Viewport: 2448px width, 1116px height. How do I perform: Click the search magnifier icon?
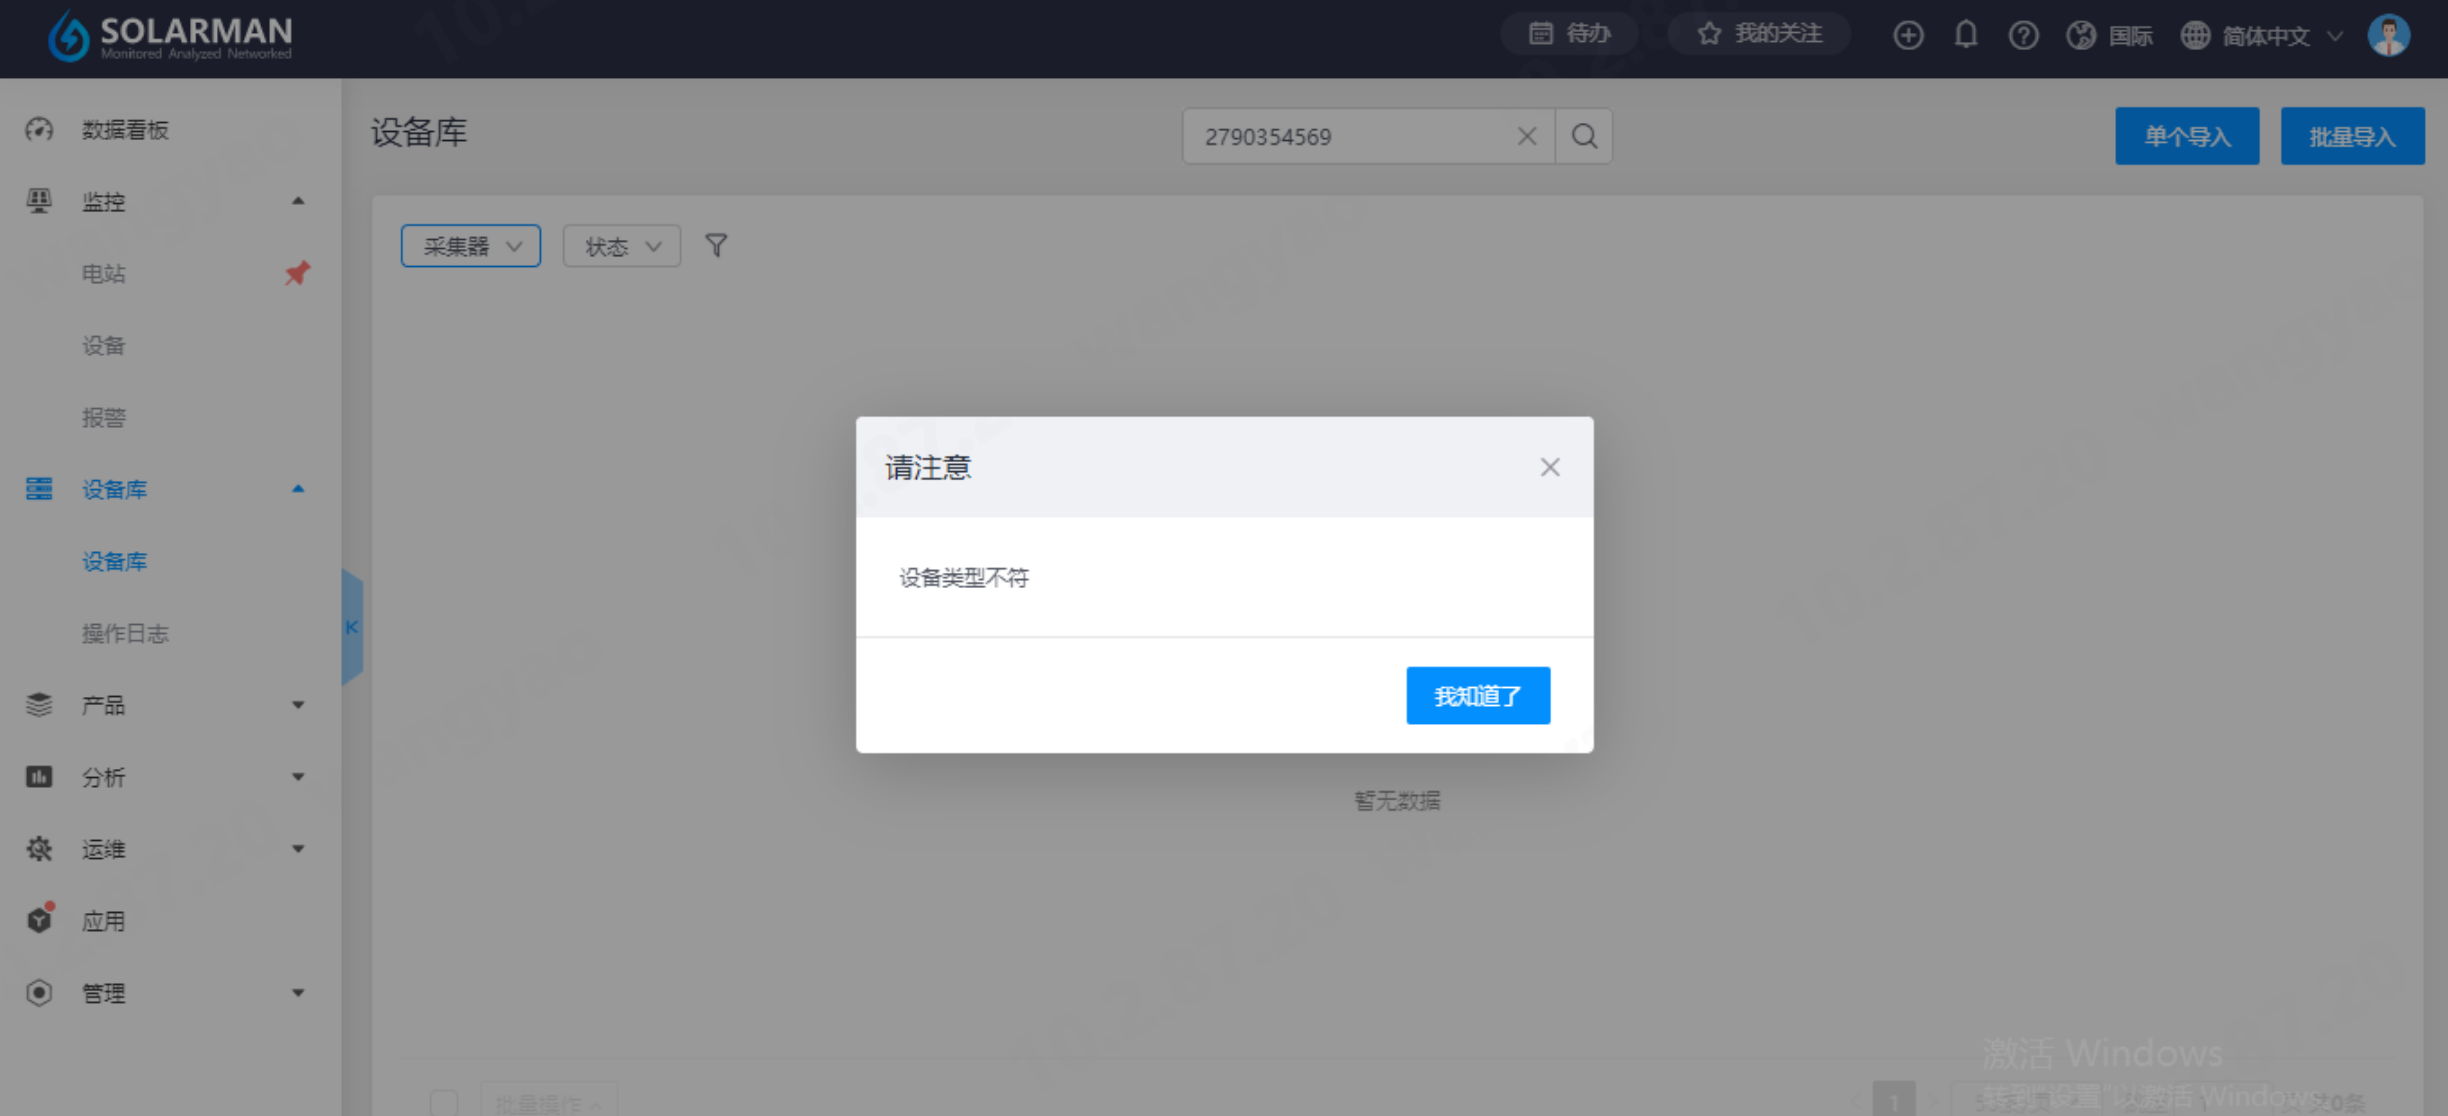click(x=1584, y=136)
